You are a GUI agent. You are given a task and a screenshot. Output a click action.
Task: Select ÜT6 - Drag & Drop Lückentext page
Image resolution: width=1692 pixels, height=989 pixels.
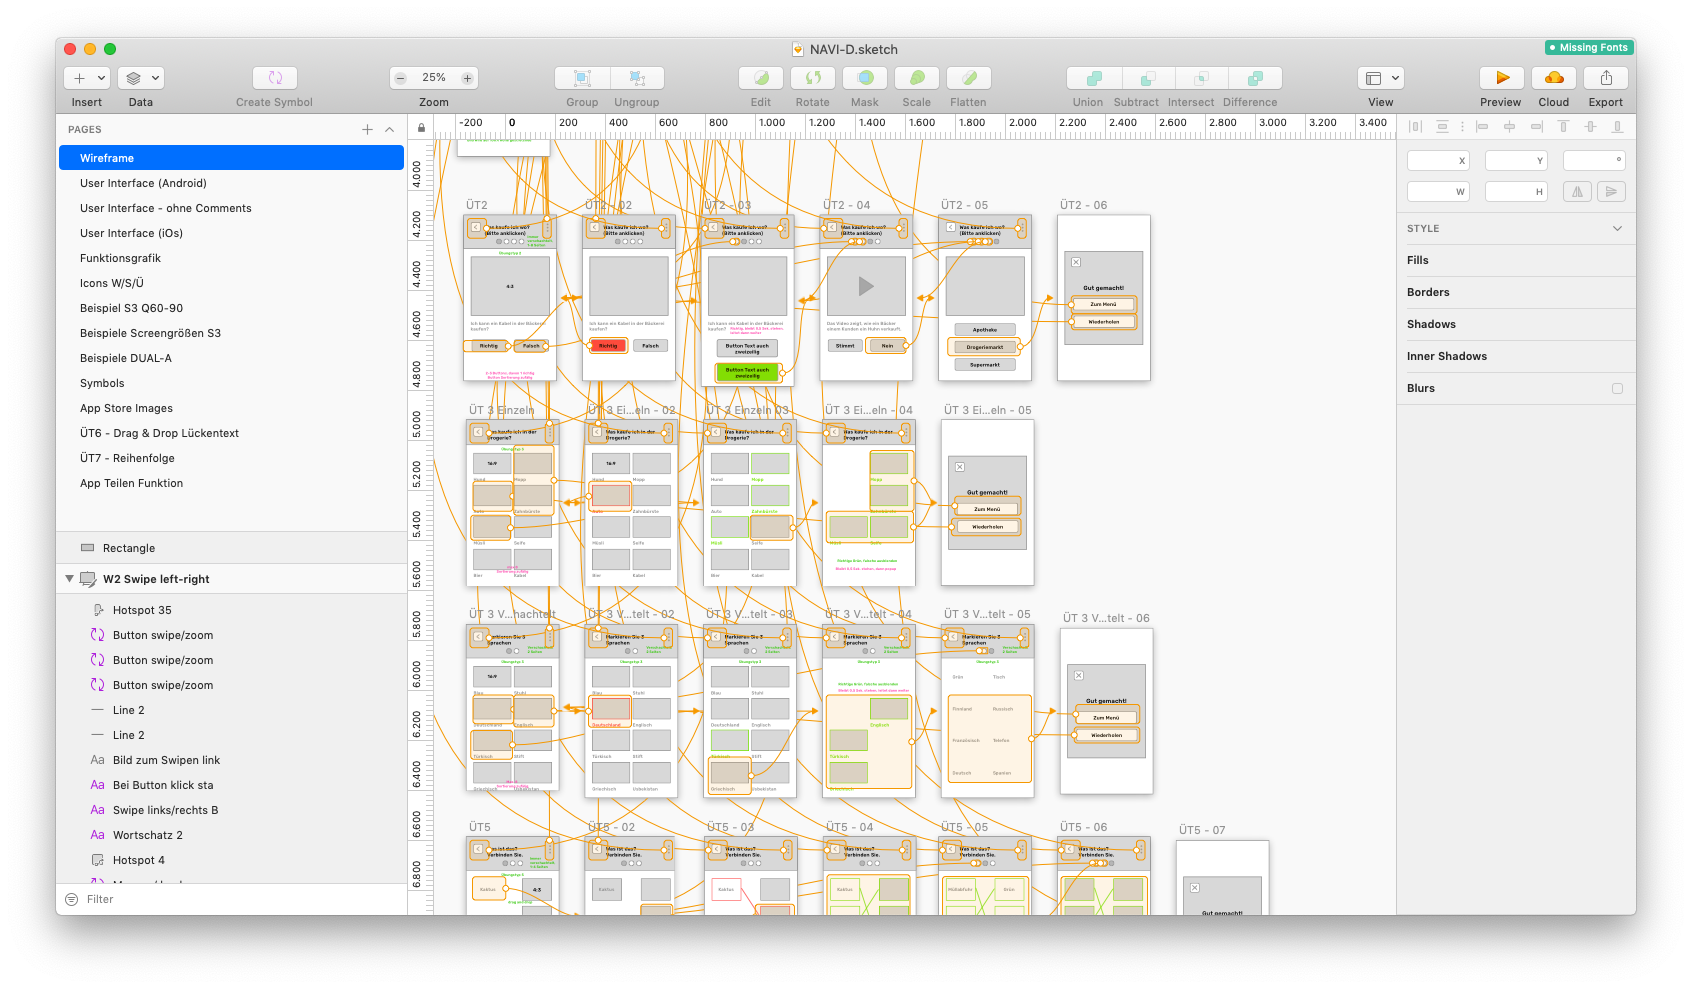point(231,433)
